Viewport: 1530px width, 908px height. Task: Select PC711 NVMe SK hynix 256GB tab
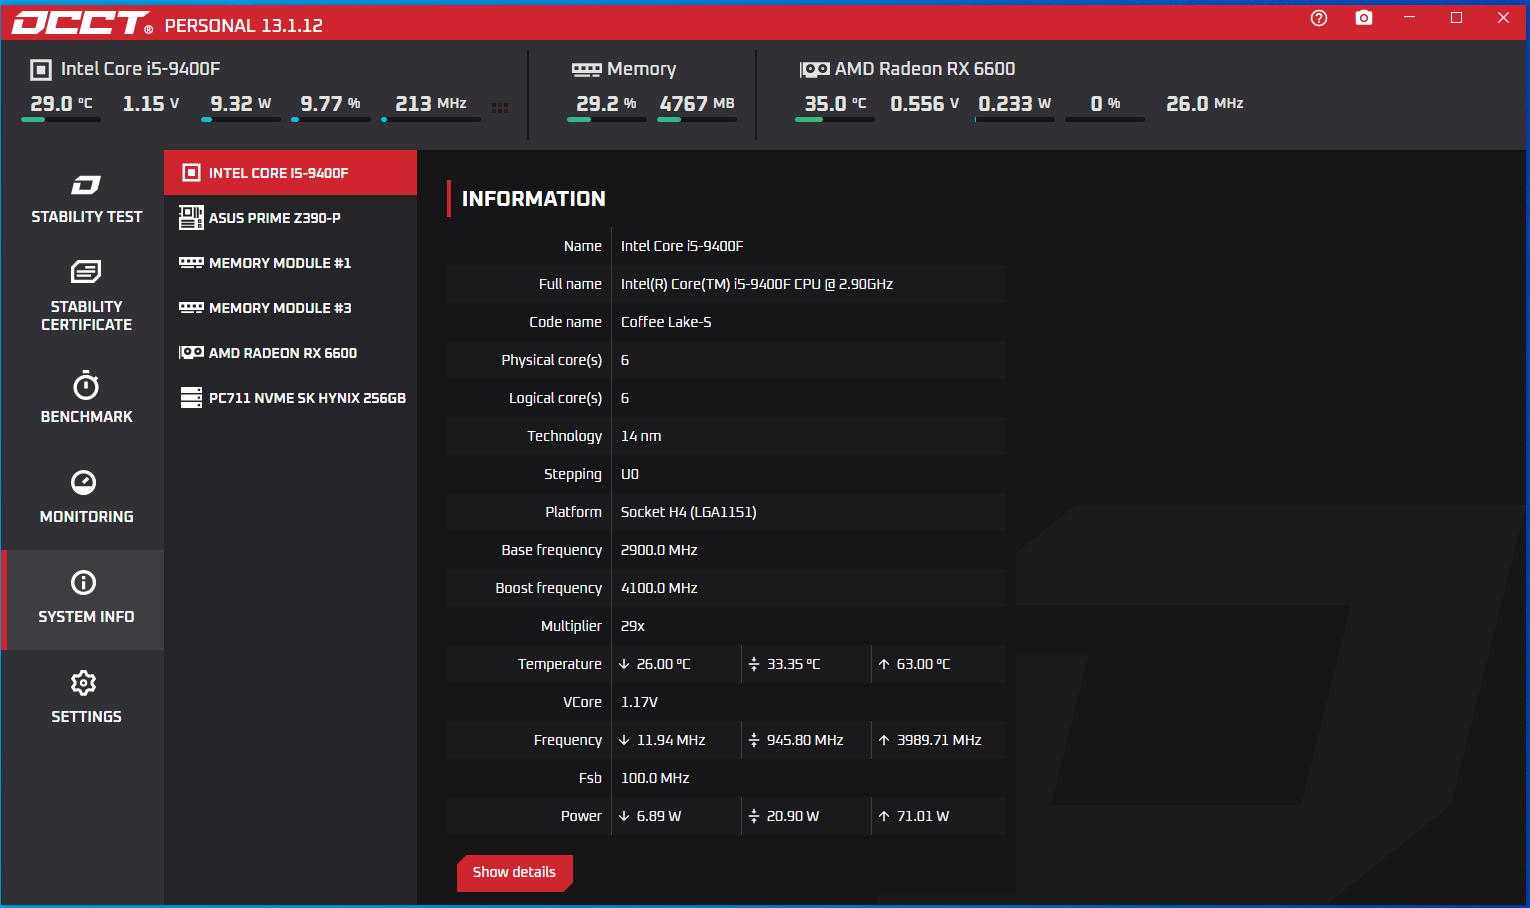[290, 398]
